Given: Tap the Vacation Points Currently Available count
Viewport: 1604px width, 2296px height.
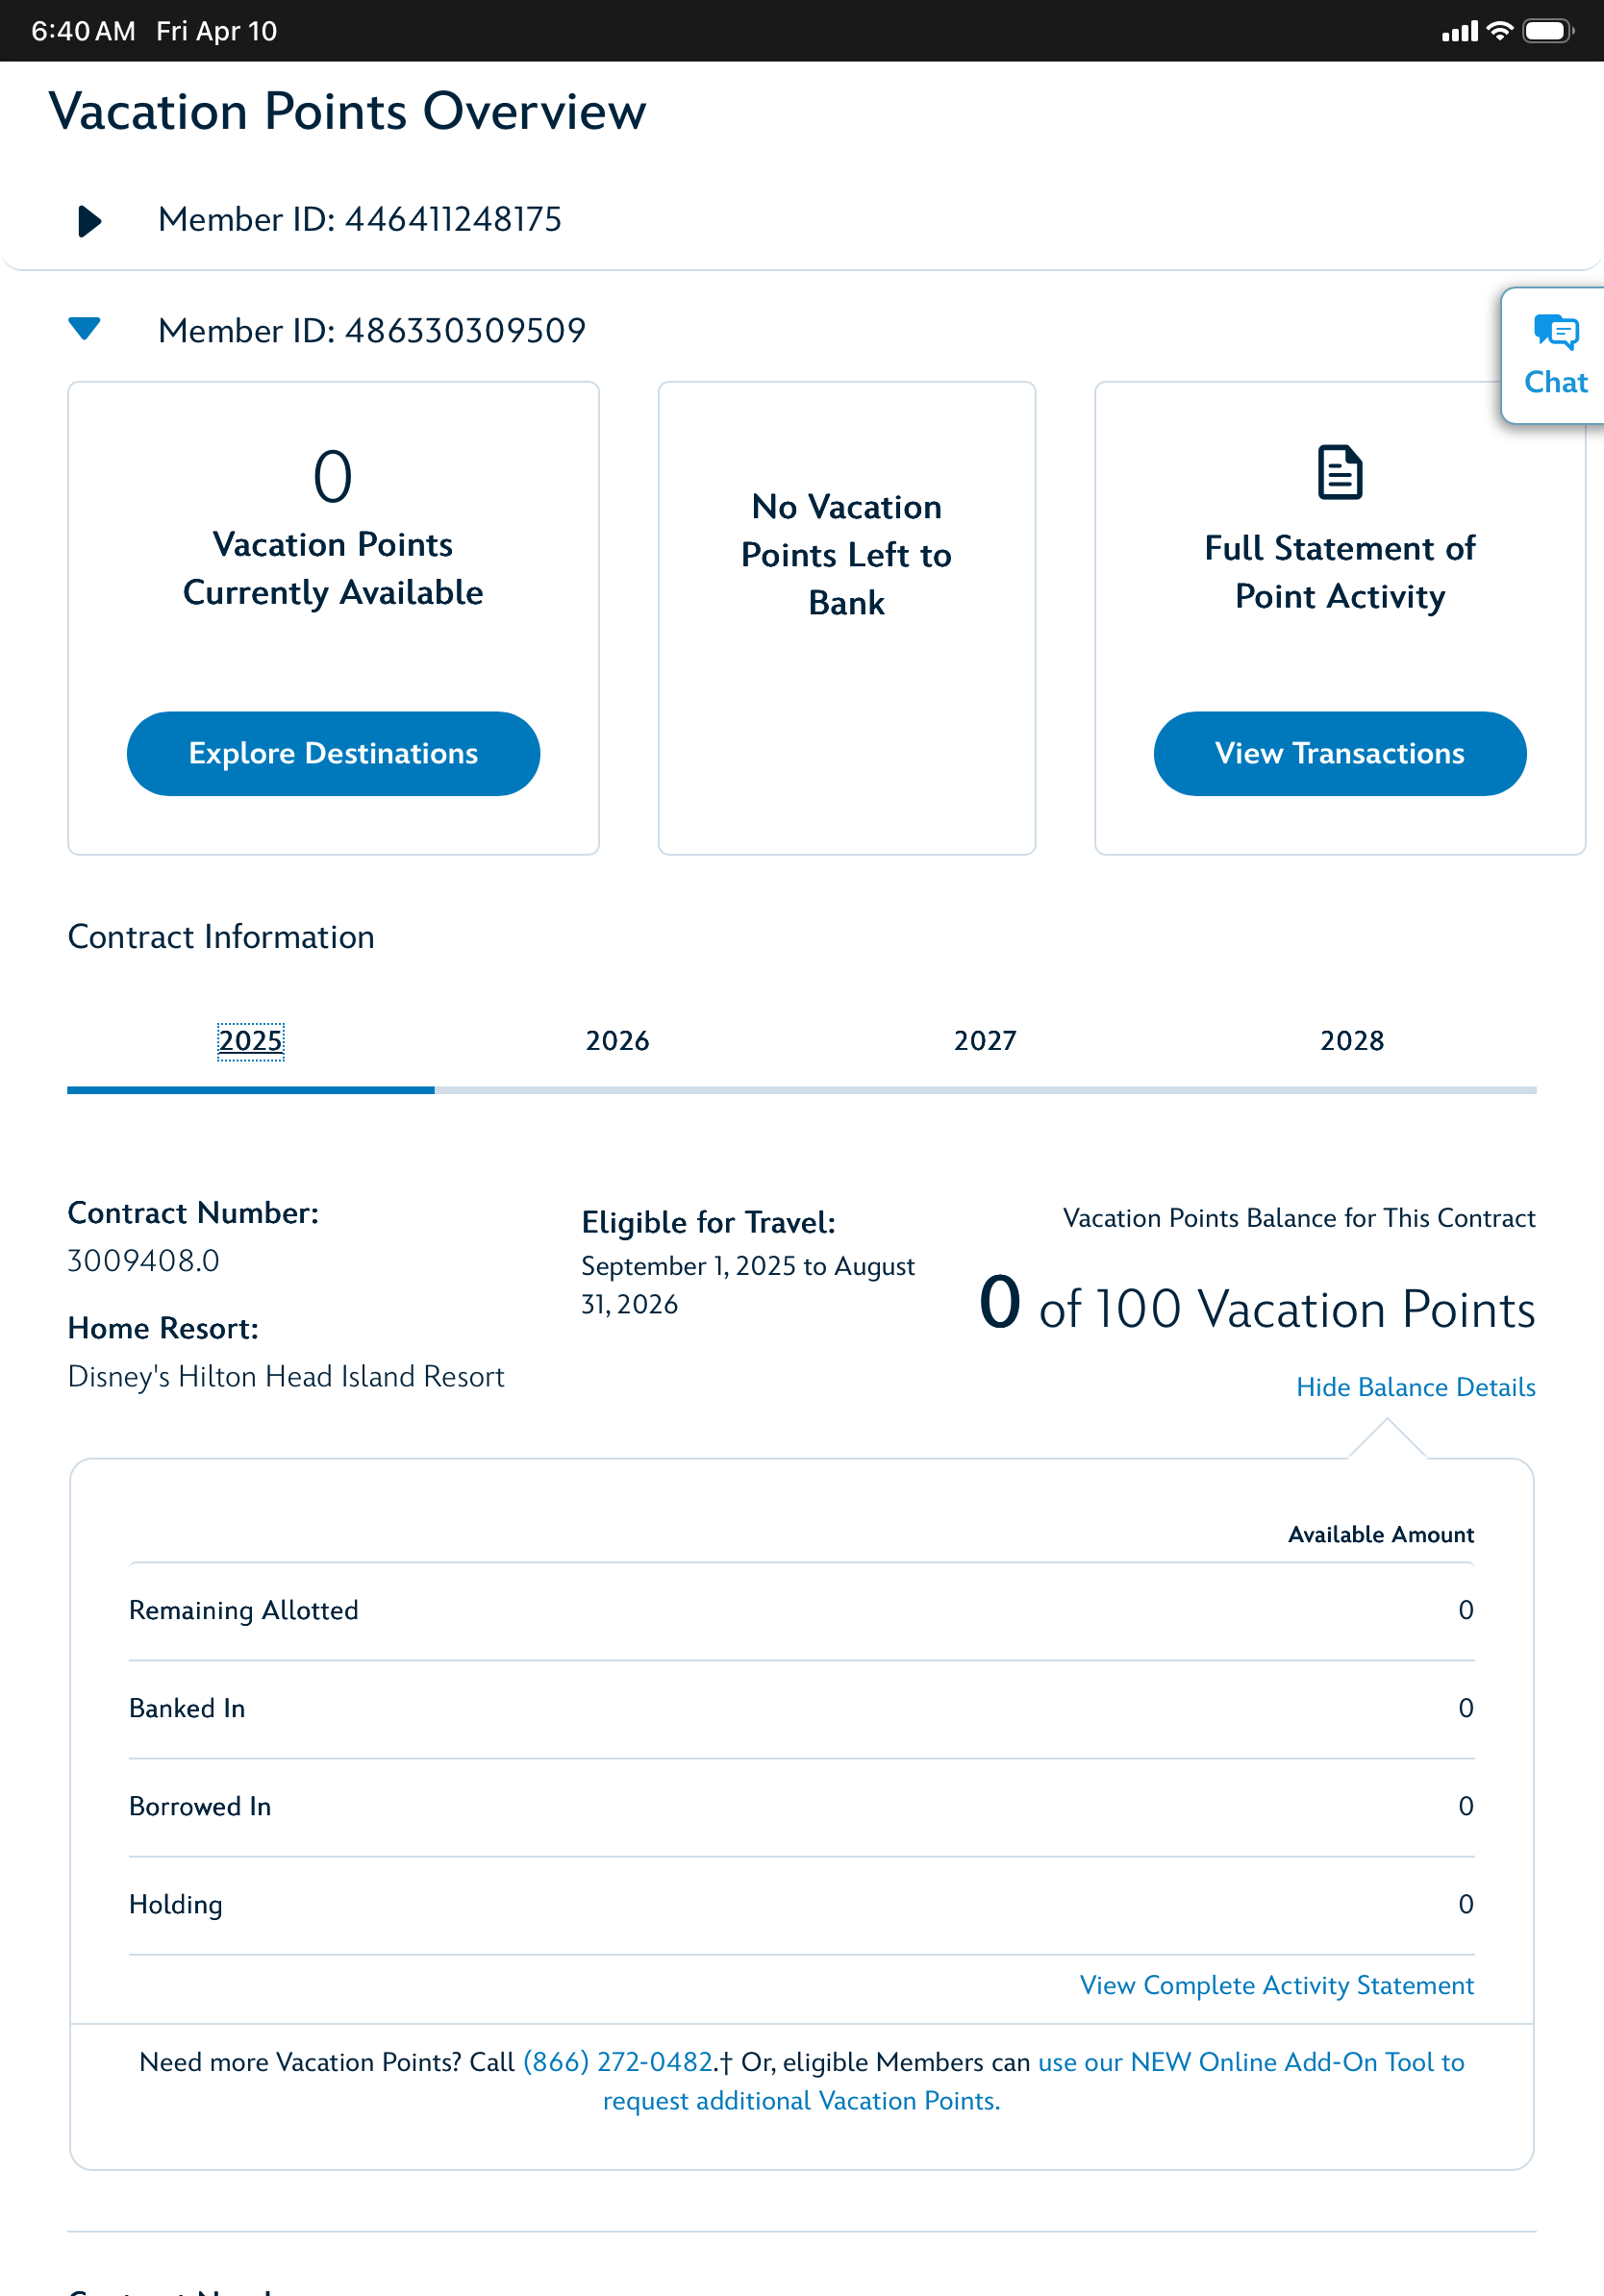Looking at the screenshot, I should pos(333,476).
